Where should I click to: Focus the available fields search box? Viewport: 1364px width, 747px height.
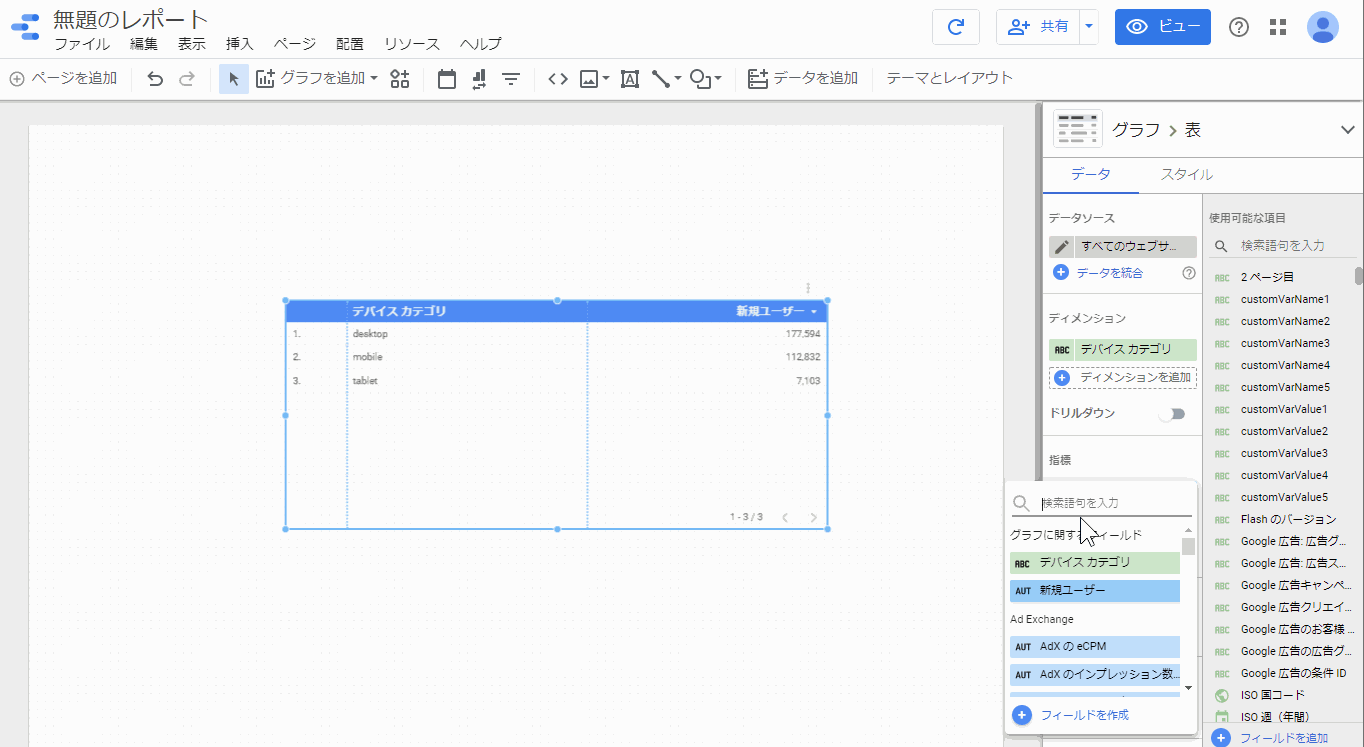tap(1284, 245)
